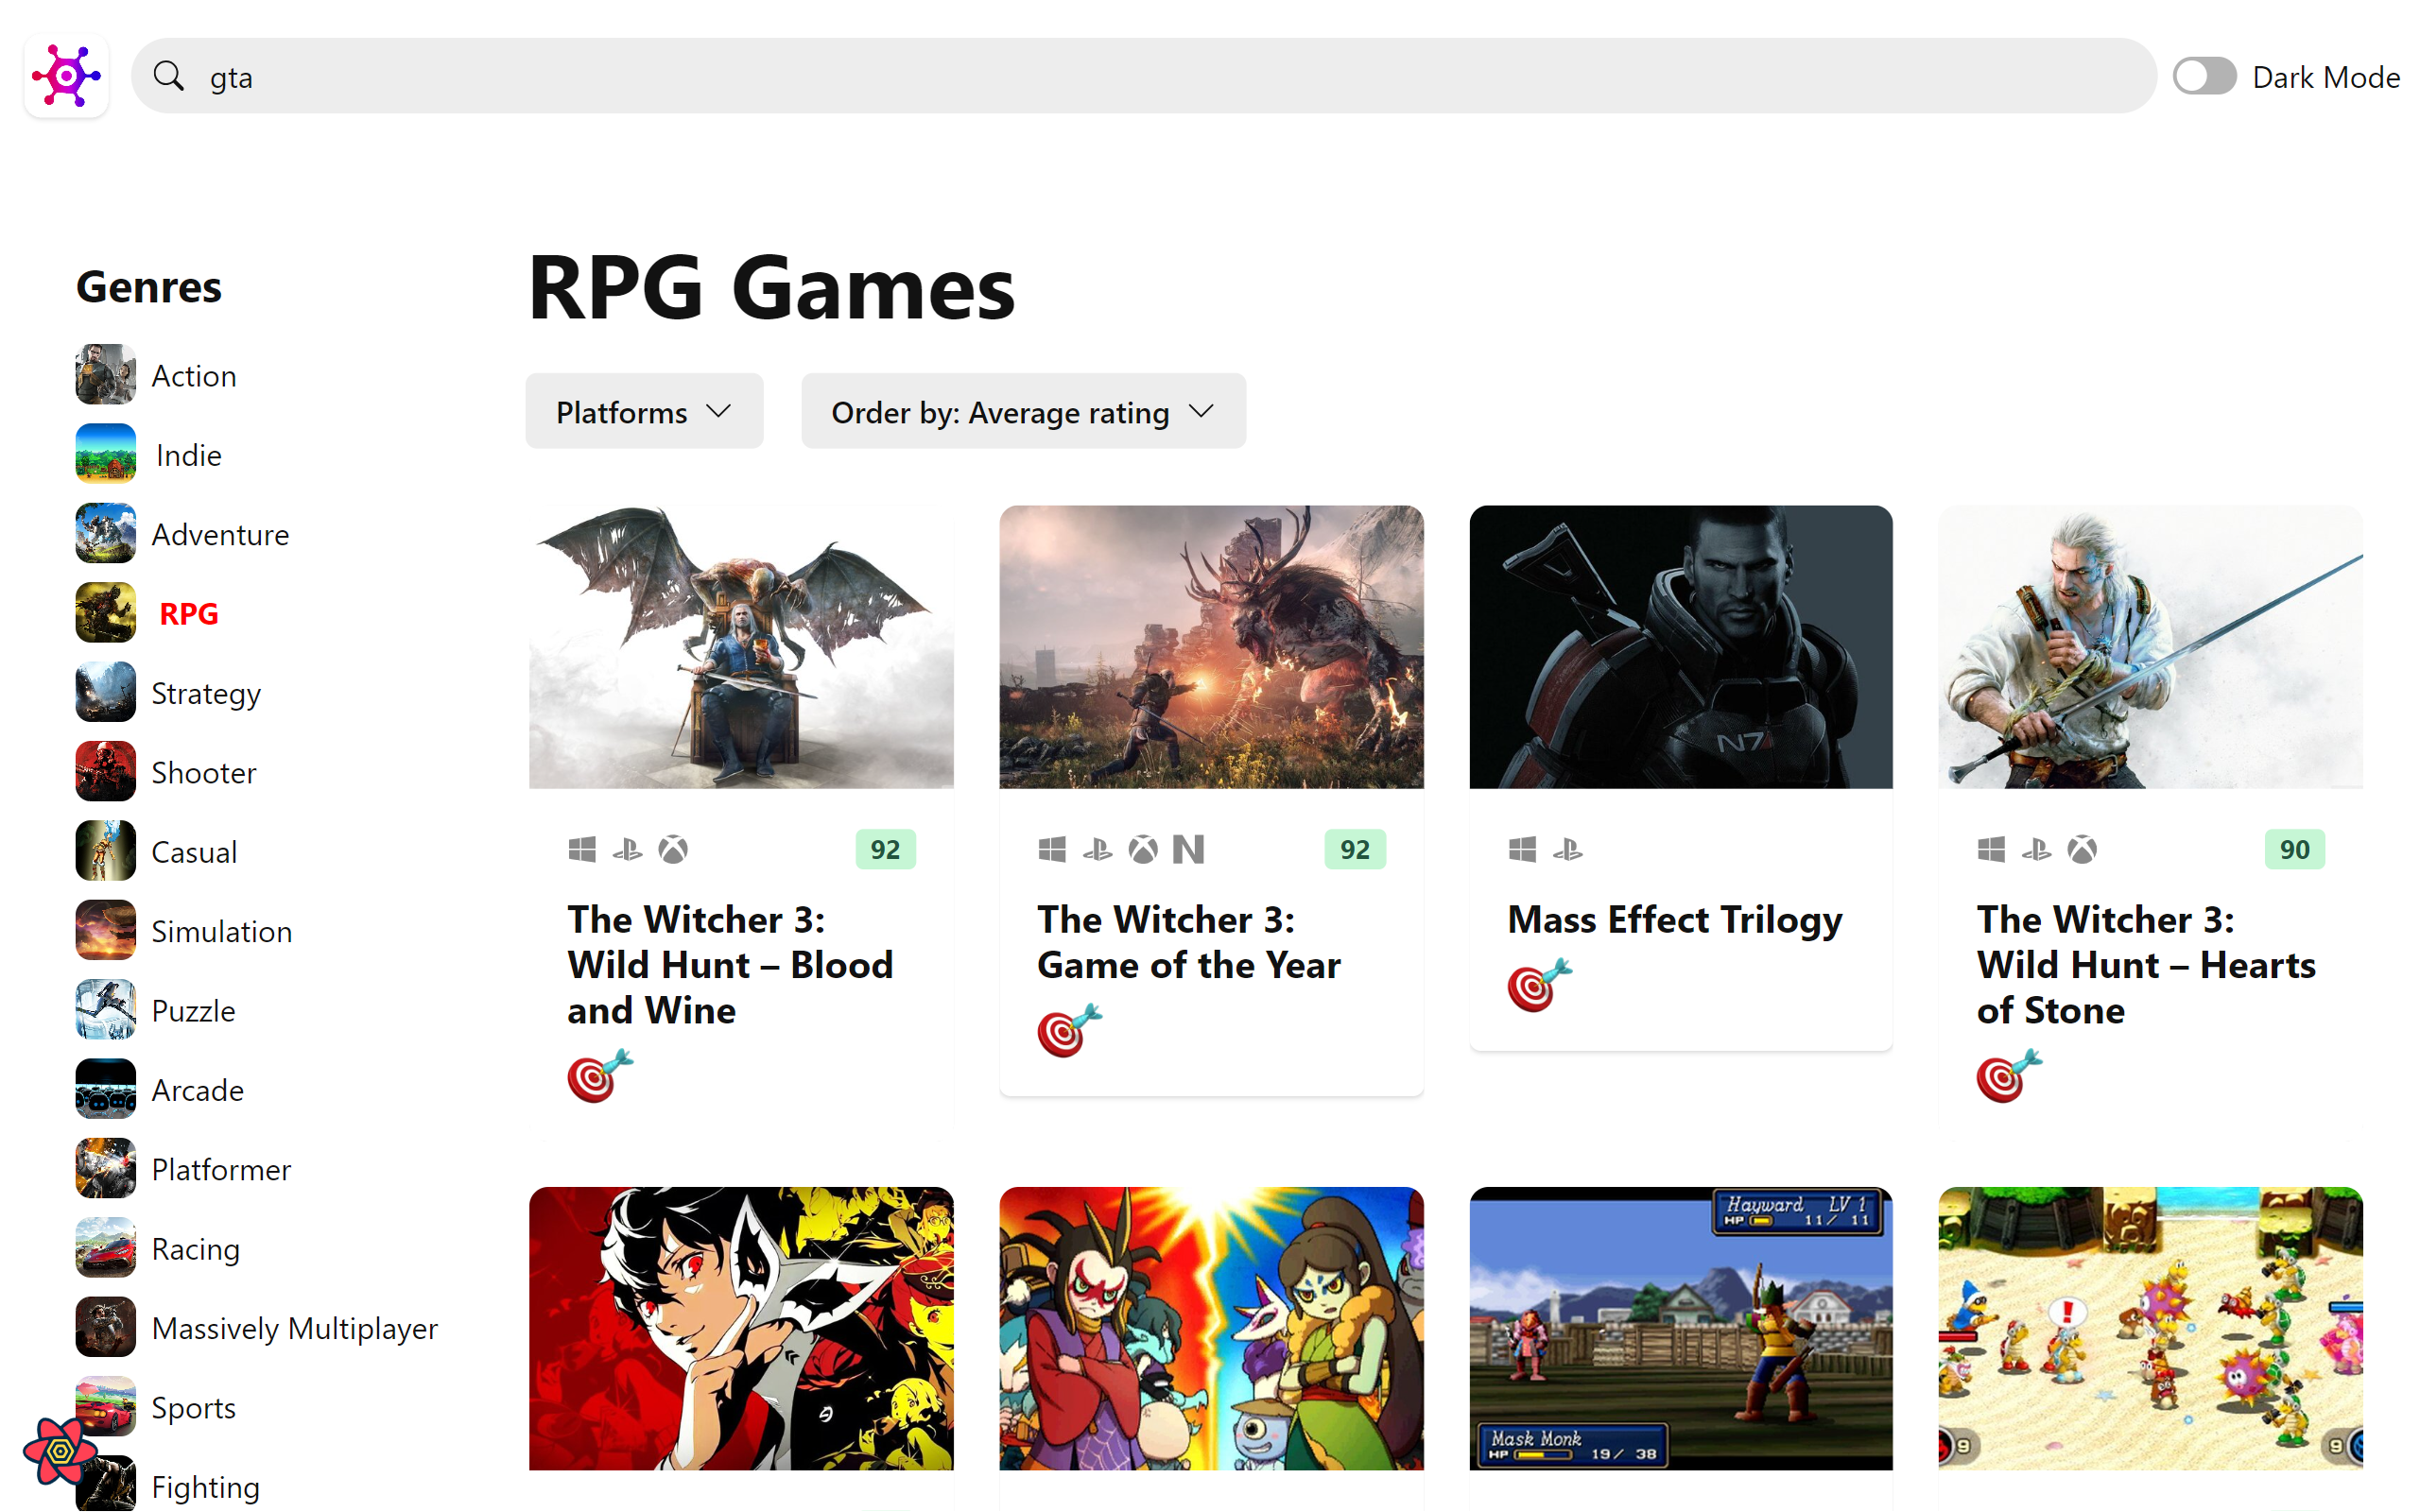Click chevron arrow on Platforms button
The height and width of the screenshot is (1512, 2420).
pyautogui.click(x=719, y=411)
